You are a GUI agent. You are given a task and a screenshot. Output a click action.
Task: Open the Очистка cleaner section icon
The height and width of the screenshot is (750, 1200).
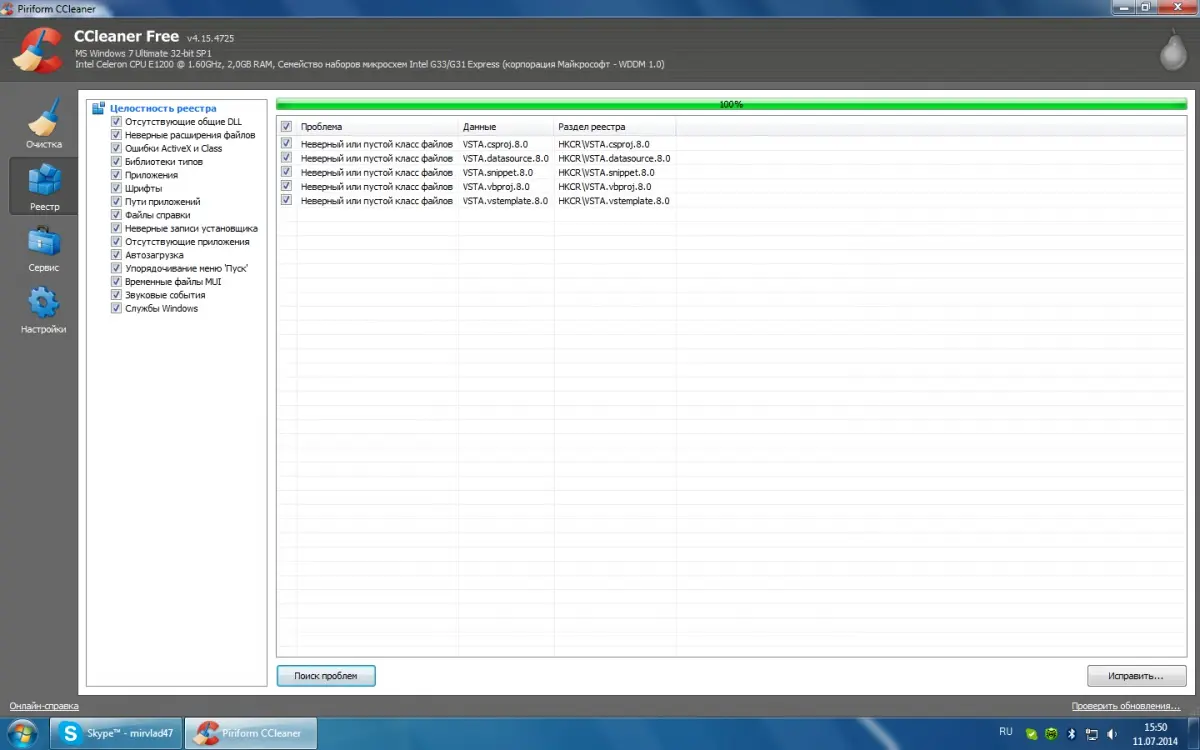[x=44, y=119]
